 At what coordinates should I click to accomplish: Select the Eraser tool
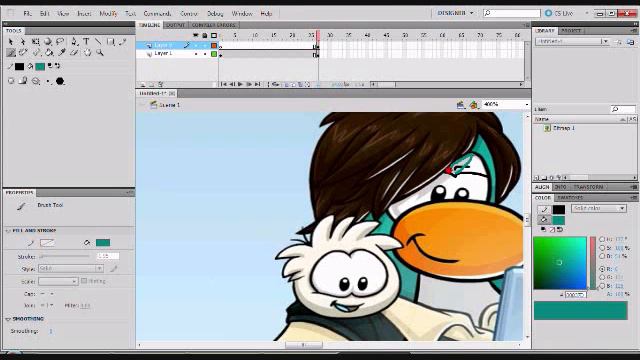tap(74, 53)
